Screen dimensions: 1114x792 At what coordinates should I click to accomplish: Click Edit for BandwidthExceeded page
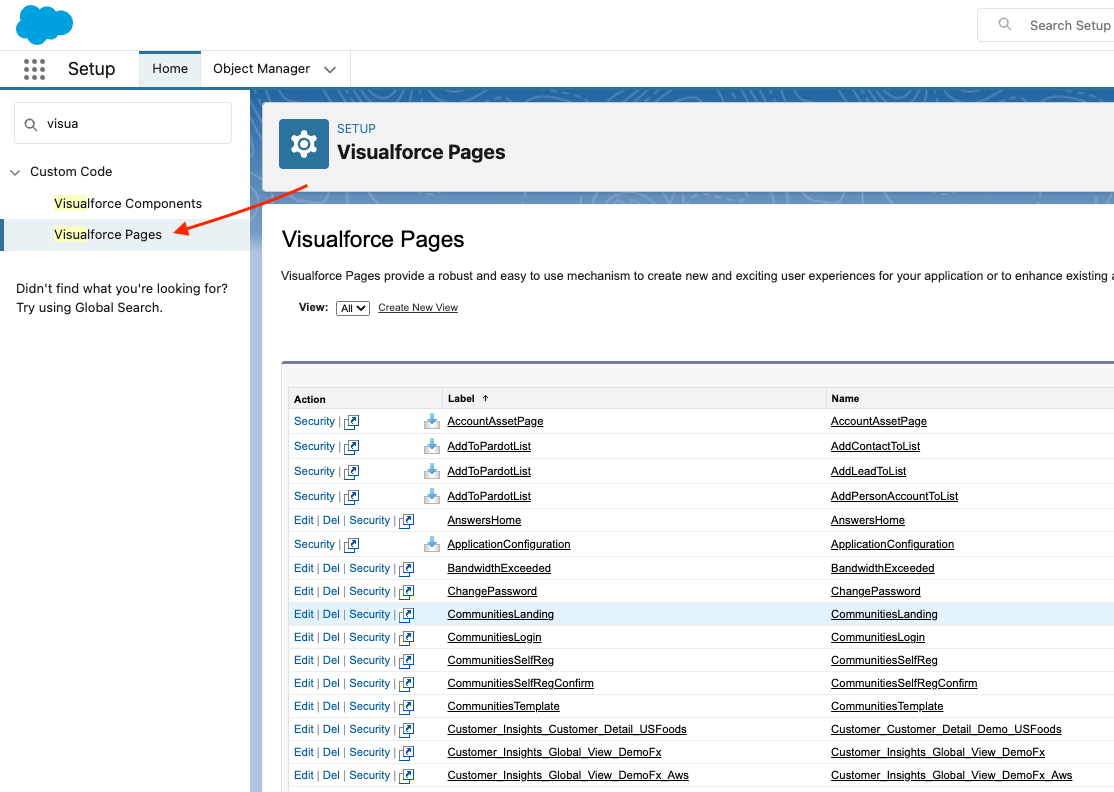pyautogui.click(x=304, y=568)
